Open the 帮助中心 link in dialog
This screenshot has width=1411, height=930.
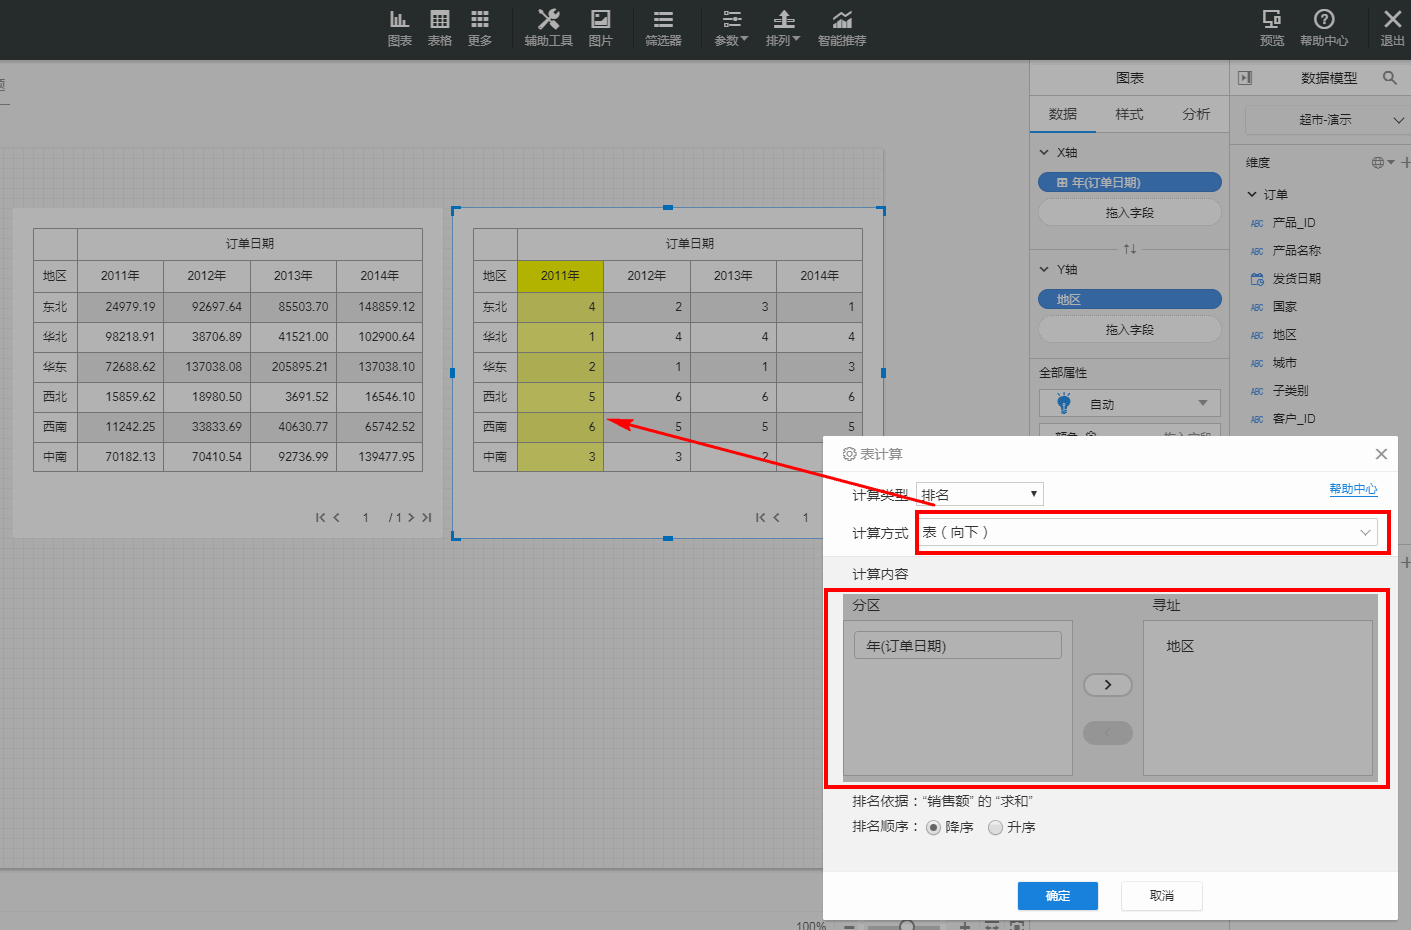pyautogui.click(x=1353, y=489)
